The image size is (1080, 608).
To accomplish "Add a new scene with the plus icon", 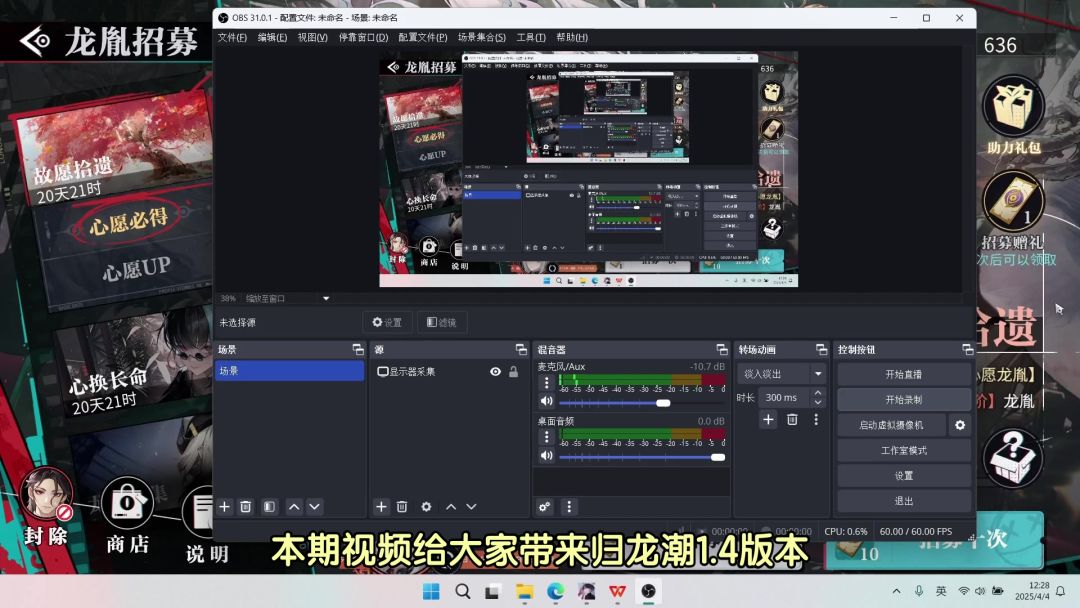I will pos(225,507).
